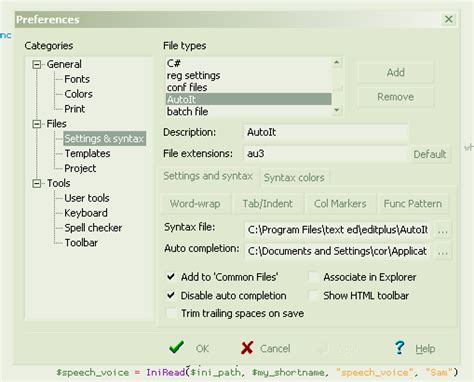This screenshot has width=474, height=382.
Task: Collapse the General category node
Action: click(37, 64)
